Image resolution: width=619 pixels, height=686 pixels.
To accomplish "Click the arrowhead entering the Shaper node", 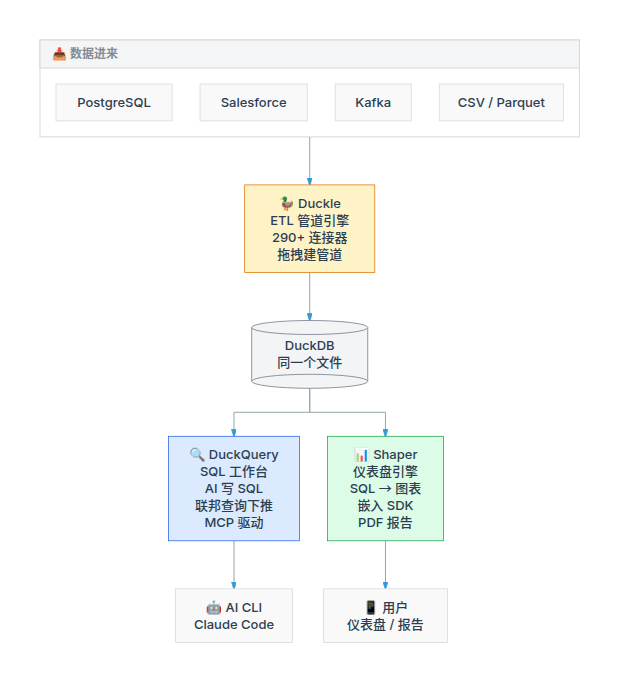I will [385, 433].
